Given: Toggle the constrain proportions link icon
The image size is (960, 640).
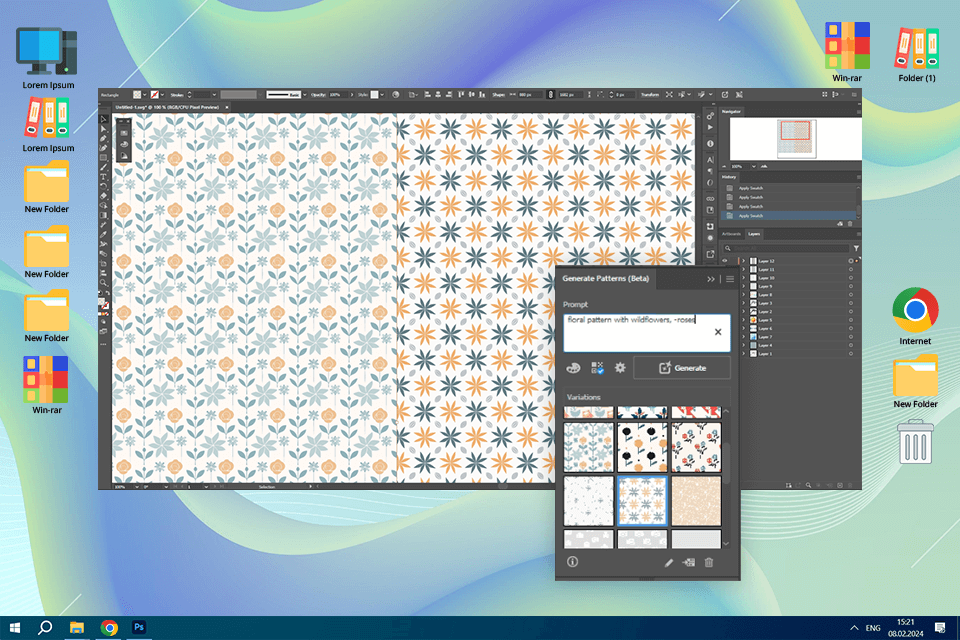Looking at the screenshot, I should (x=550, y=95).
